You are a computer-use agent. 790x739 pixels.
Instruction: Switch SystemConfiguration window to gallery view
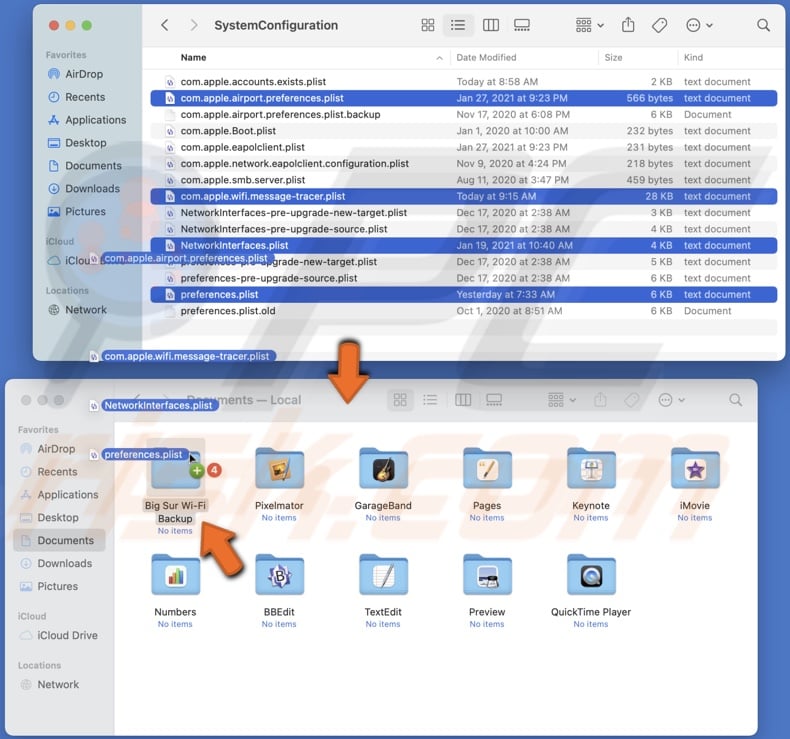click(521, 25)
